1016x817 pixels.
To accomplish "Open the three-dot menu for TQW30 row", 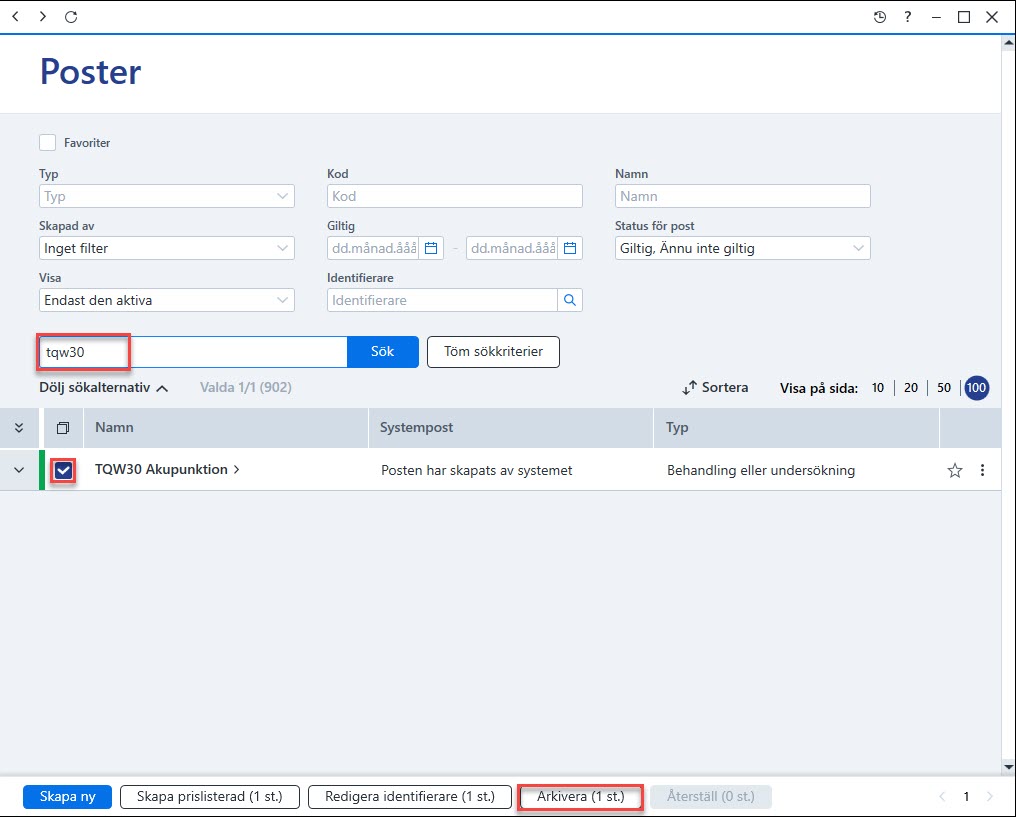I will pos(982,470).
